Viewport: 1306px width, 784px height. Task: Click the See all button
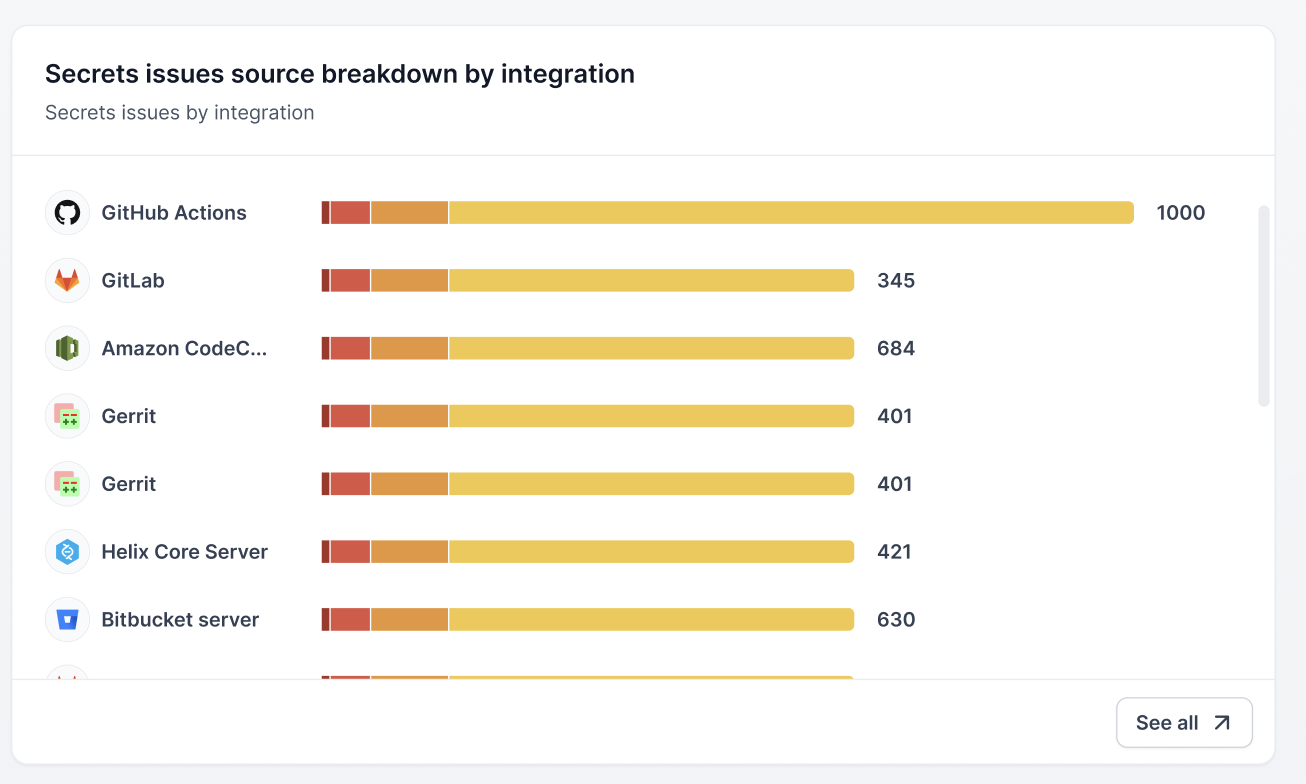[1184, 722]
